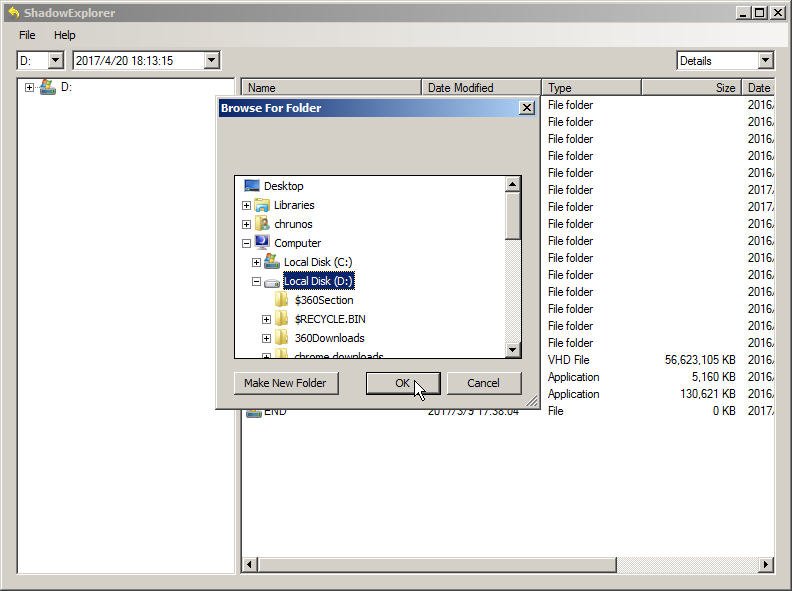Collapse the Computer node

(246, 243)
